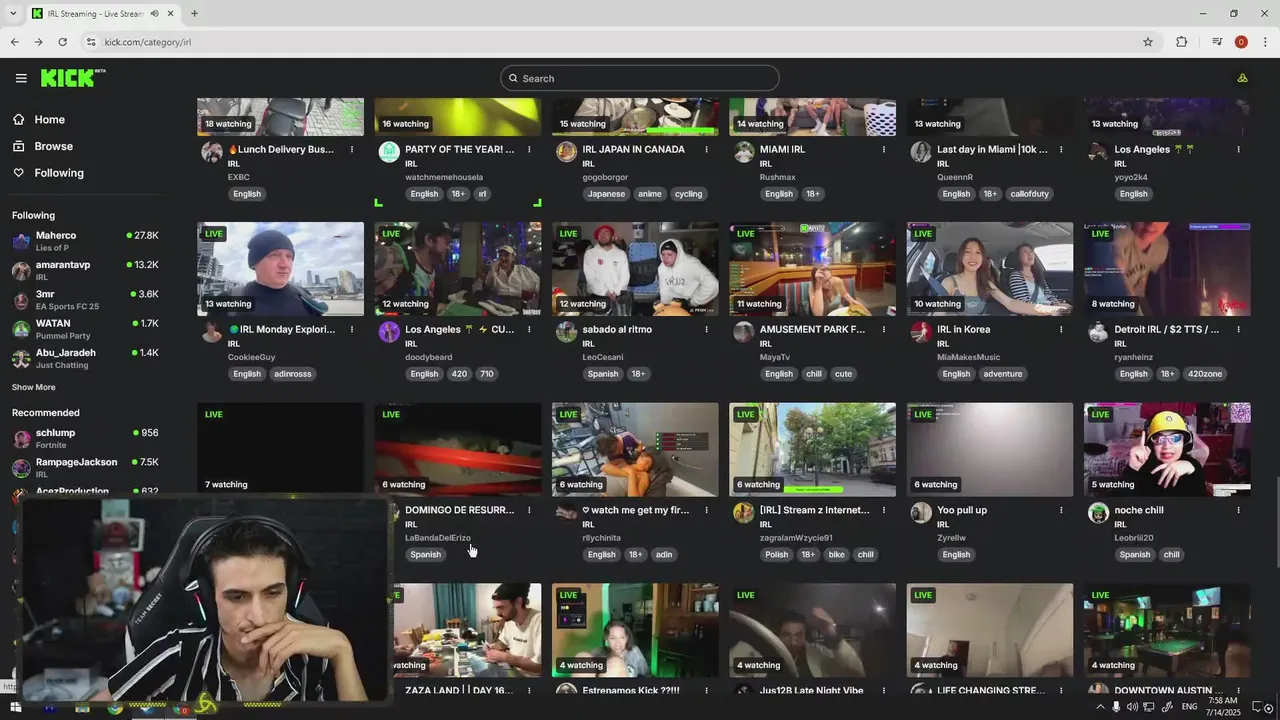Open Following in sidebar
This screenshot has width=1280, height=720.
(x=48, y=173)
